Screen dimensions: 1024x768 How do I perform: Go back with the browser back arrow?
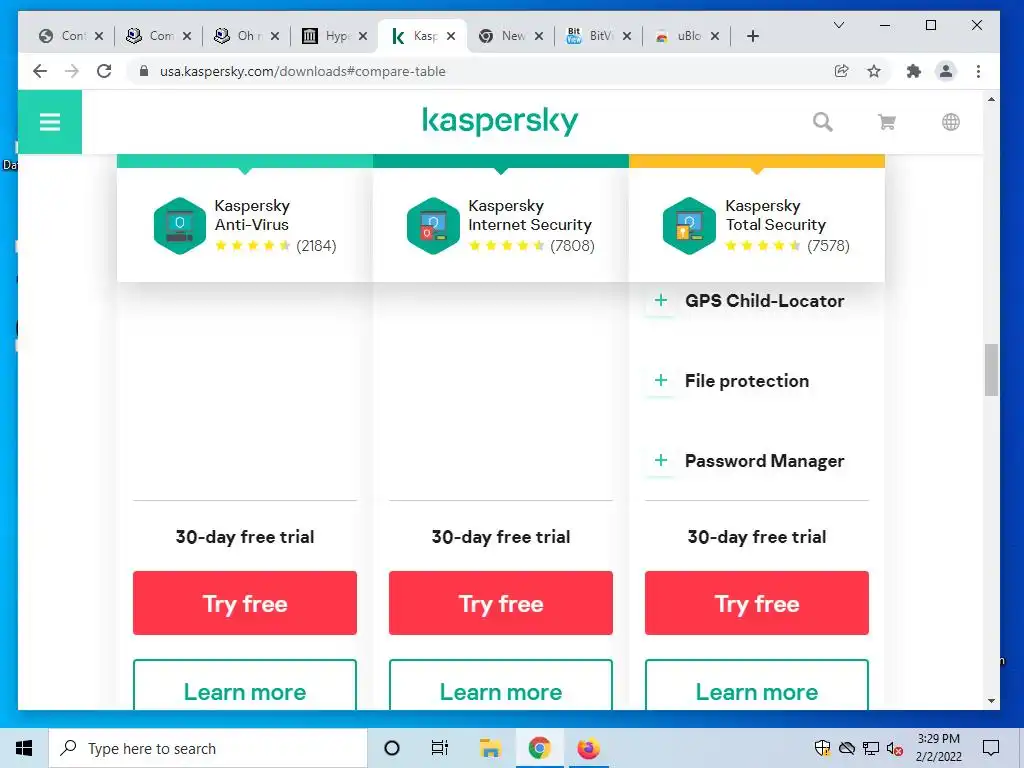(40, 71)
